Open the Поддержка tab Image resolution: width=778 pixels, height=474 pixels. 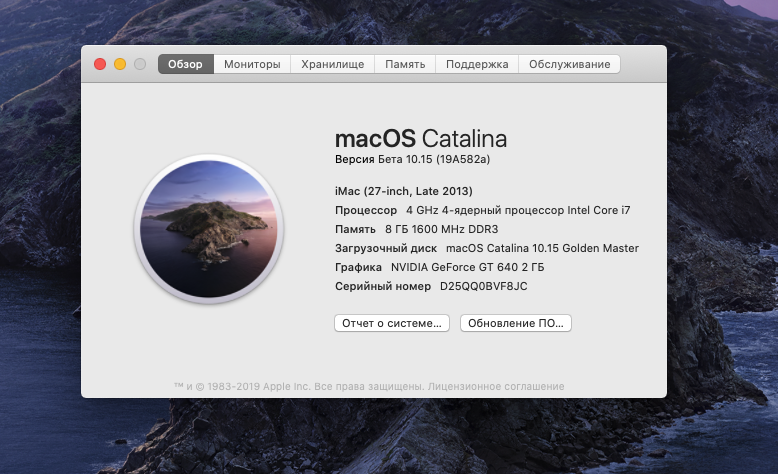coord(477,65)
